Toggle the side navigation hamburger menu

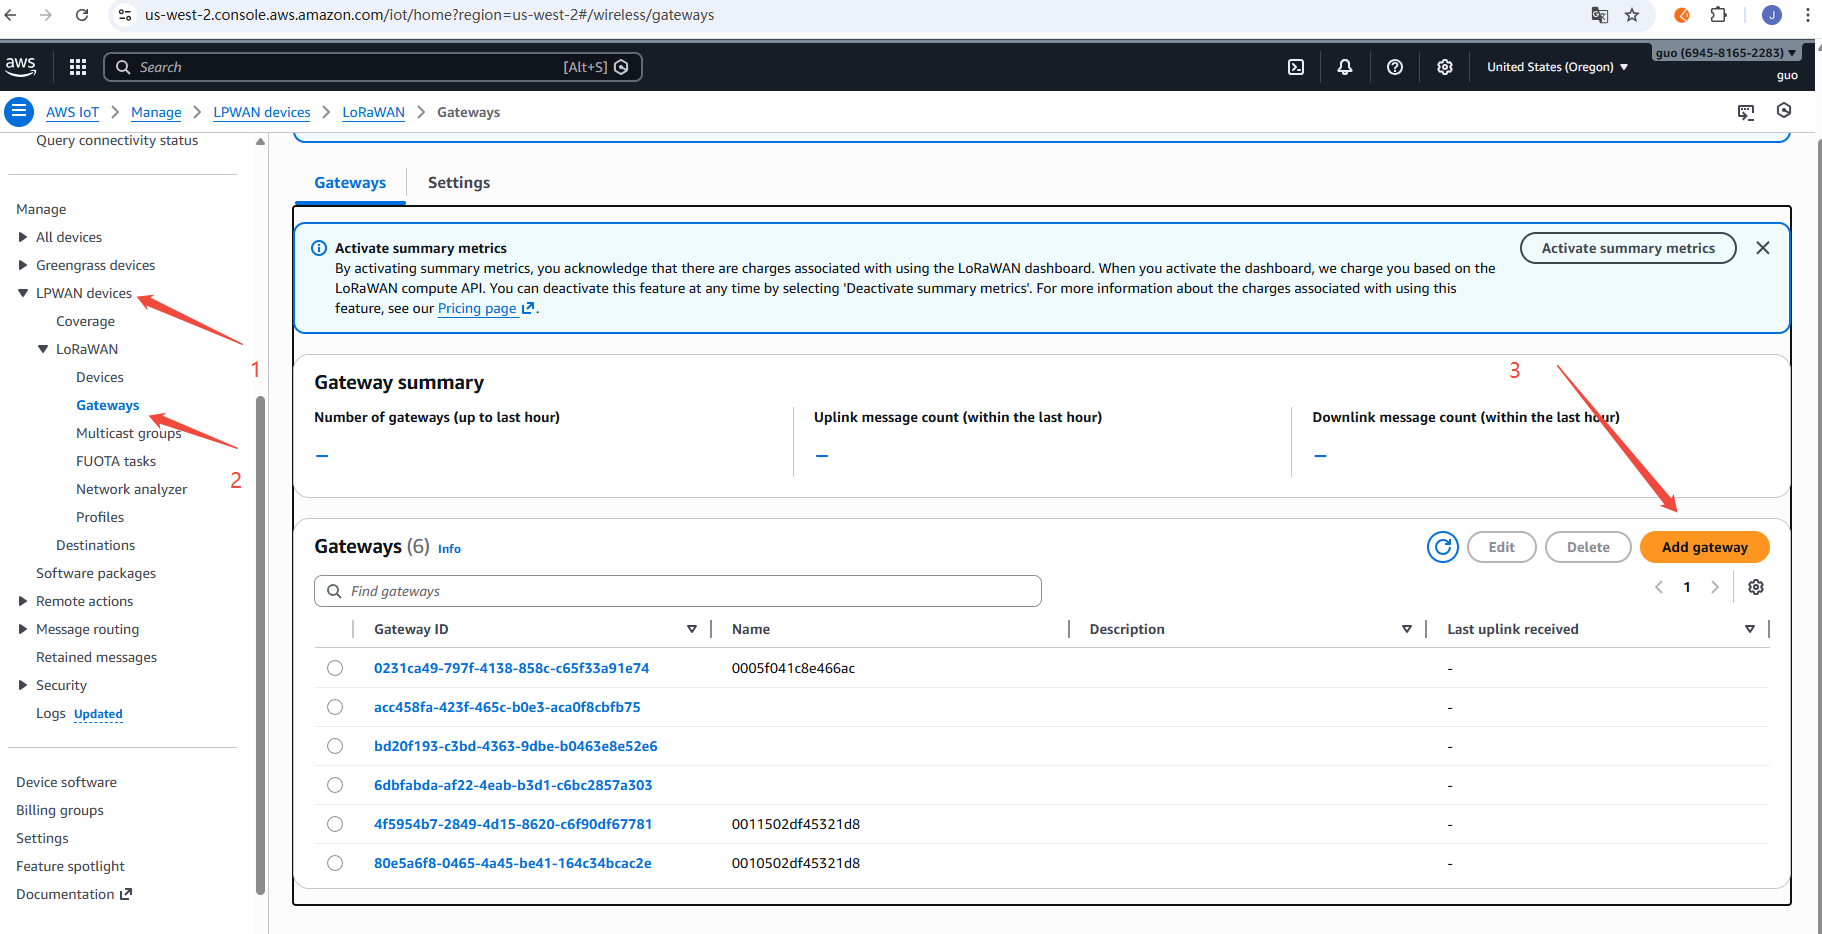click(19, 111)
